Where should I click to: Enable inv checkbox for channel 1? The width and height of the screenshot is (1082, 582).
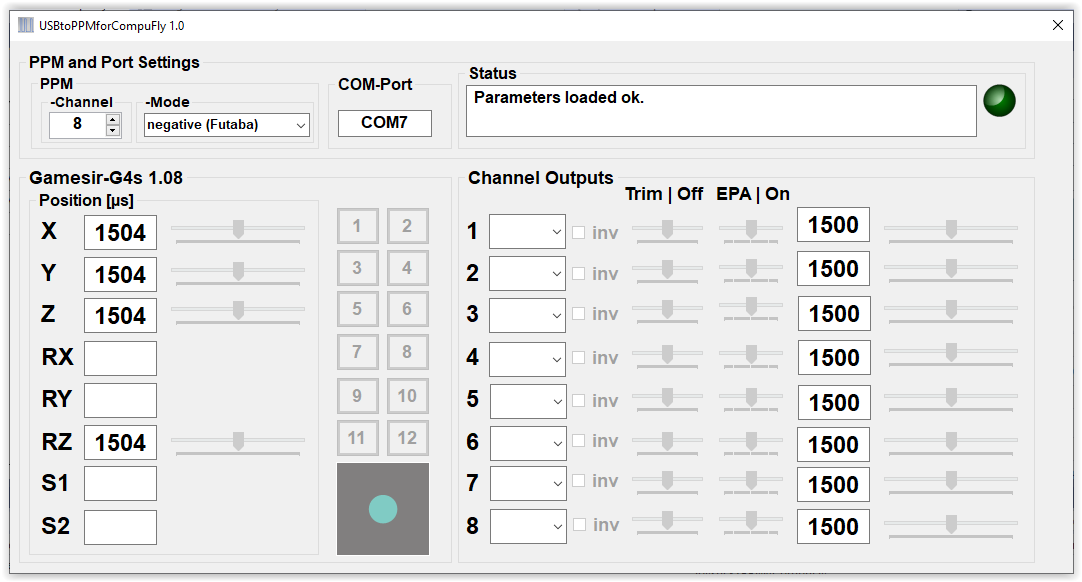pyautogui.click(x=579, y=233)
